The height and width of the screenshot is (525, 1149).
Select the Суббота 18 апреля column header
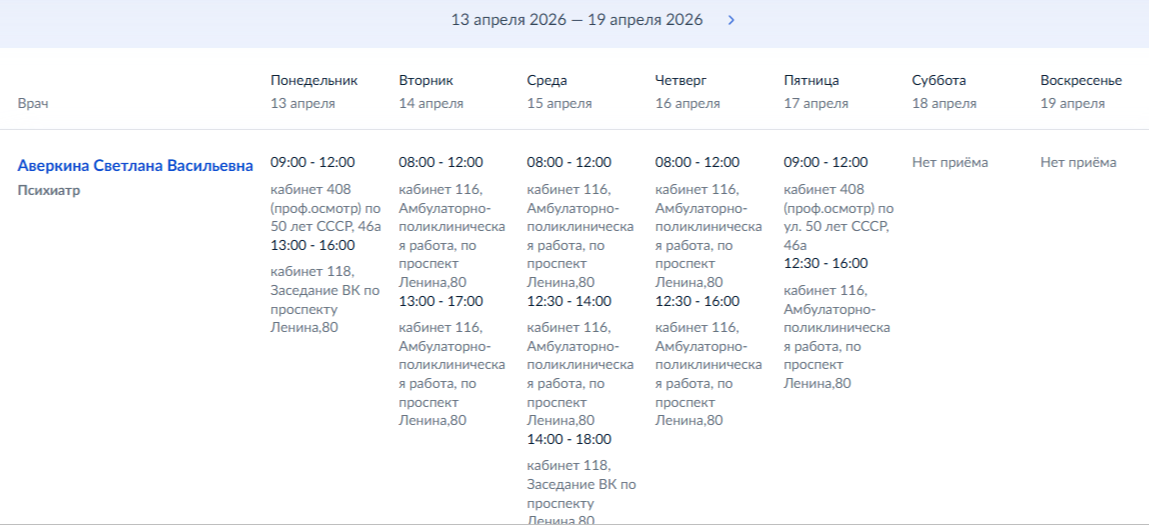click(944, 91)
